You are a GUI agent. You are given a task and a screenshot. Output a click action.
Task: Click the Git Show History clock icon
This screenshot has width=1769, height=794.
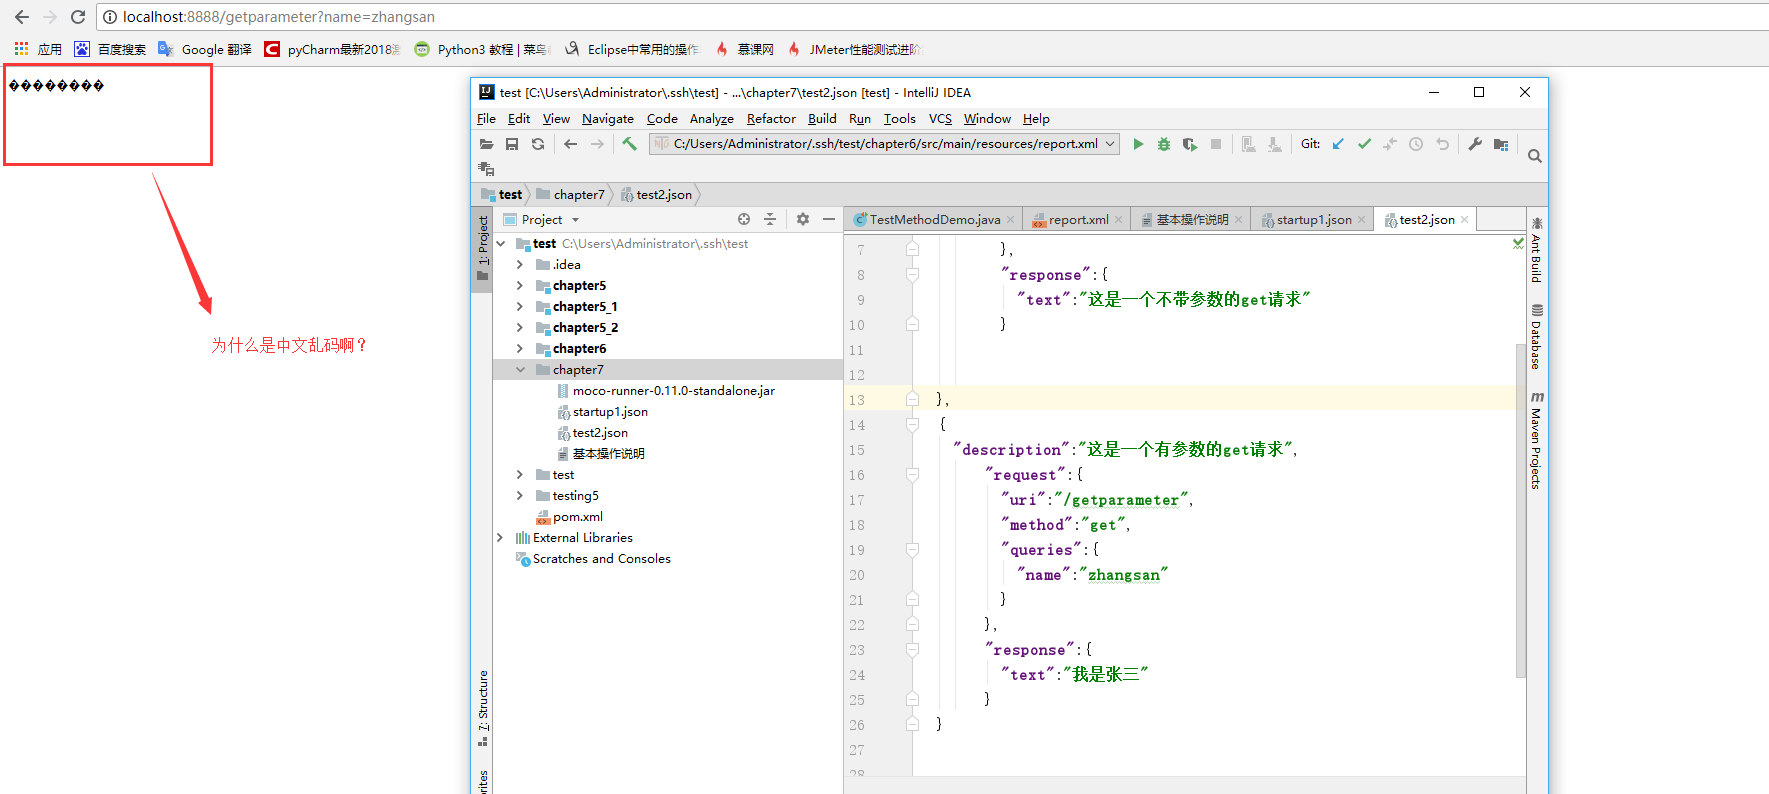click(x=1416, y=144)
